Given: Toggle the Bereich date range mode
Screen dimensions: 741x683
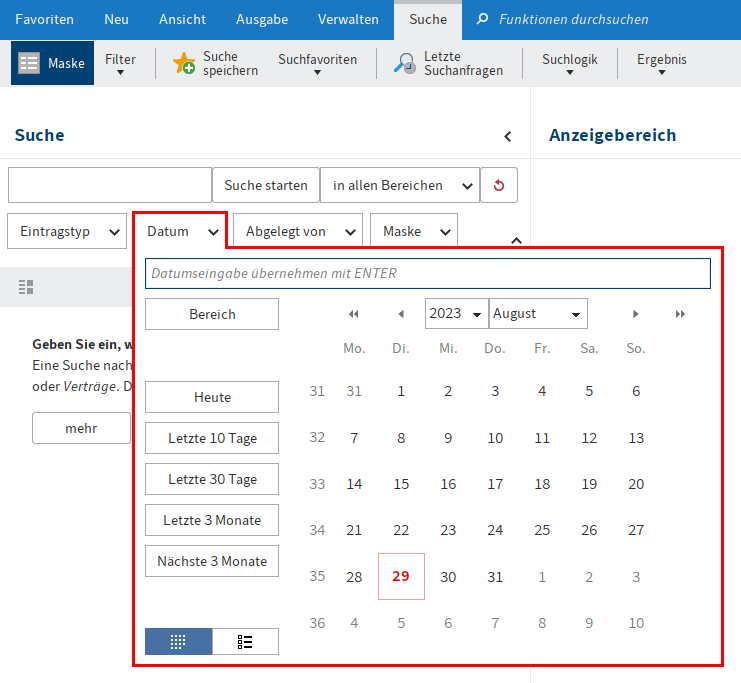Looking at the screenshot, I should tap(212, 314).
